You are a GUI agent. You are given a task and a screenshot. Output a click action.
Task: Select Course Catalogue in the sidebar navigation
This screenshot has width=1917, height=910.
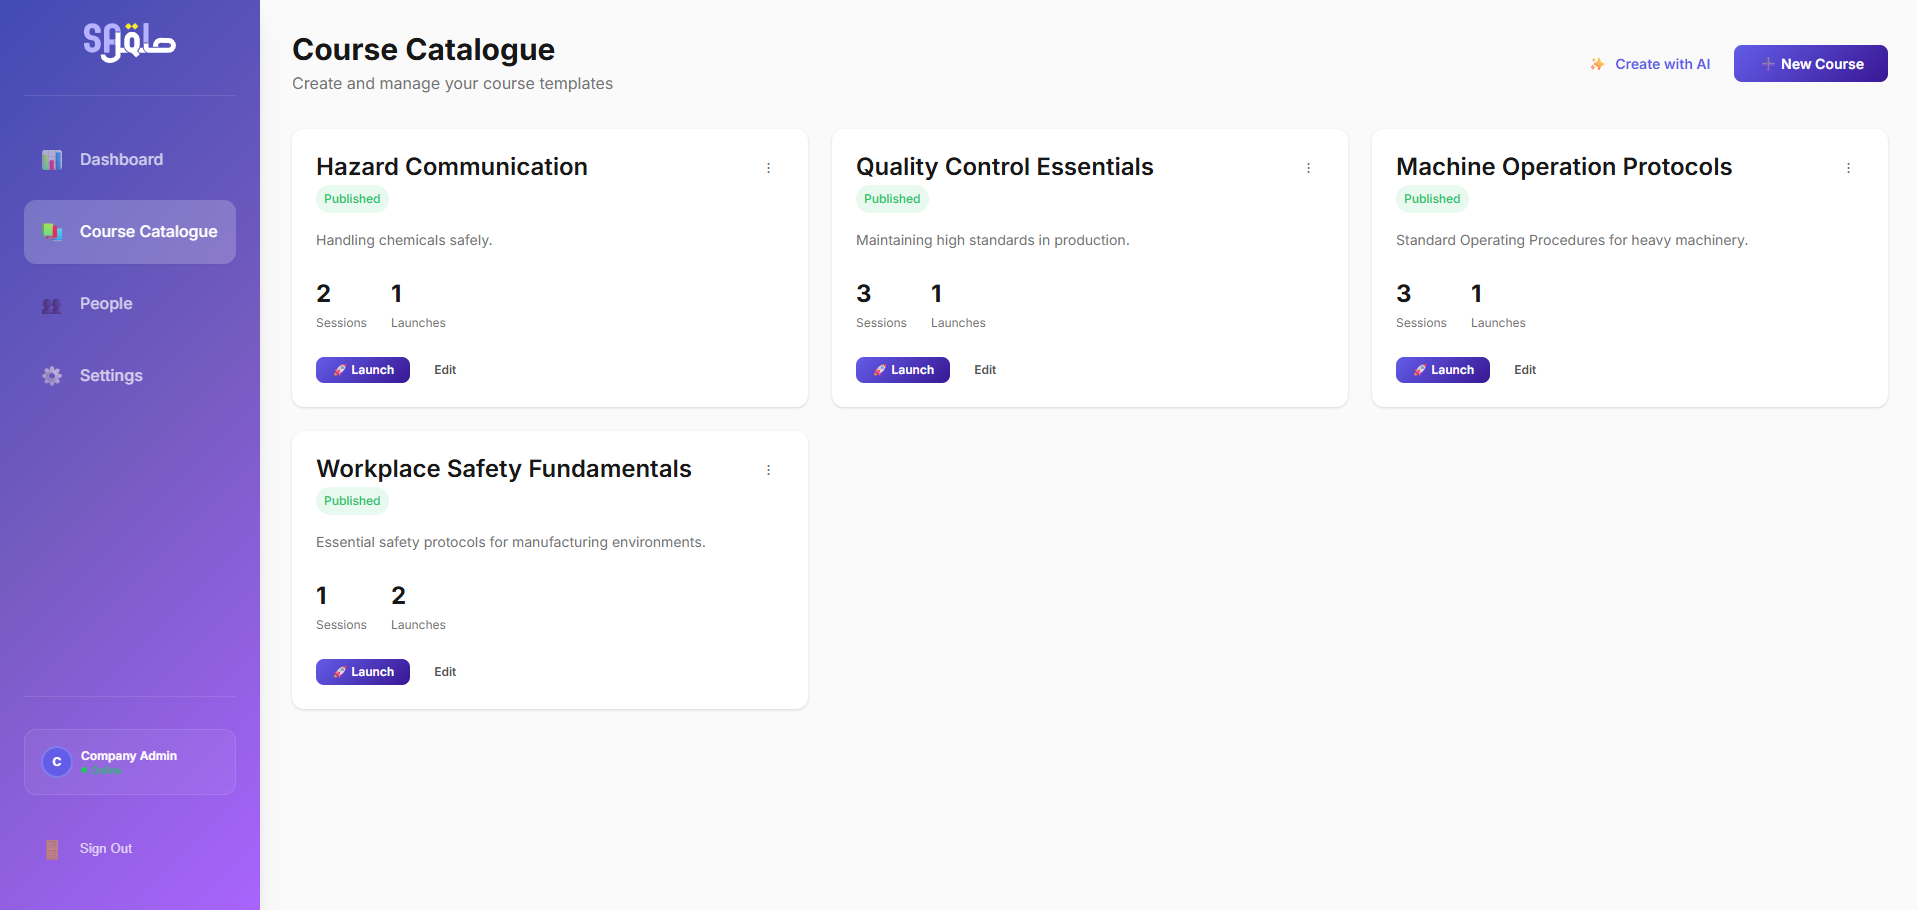click(148, 231)
